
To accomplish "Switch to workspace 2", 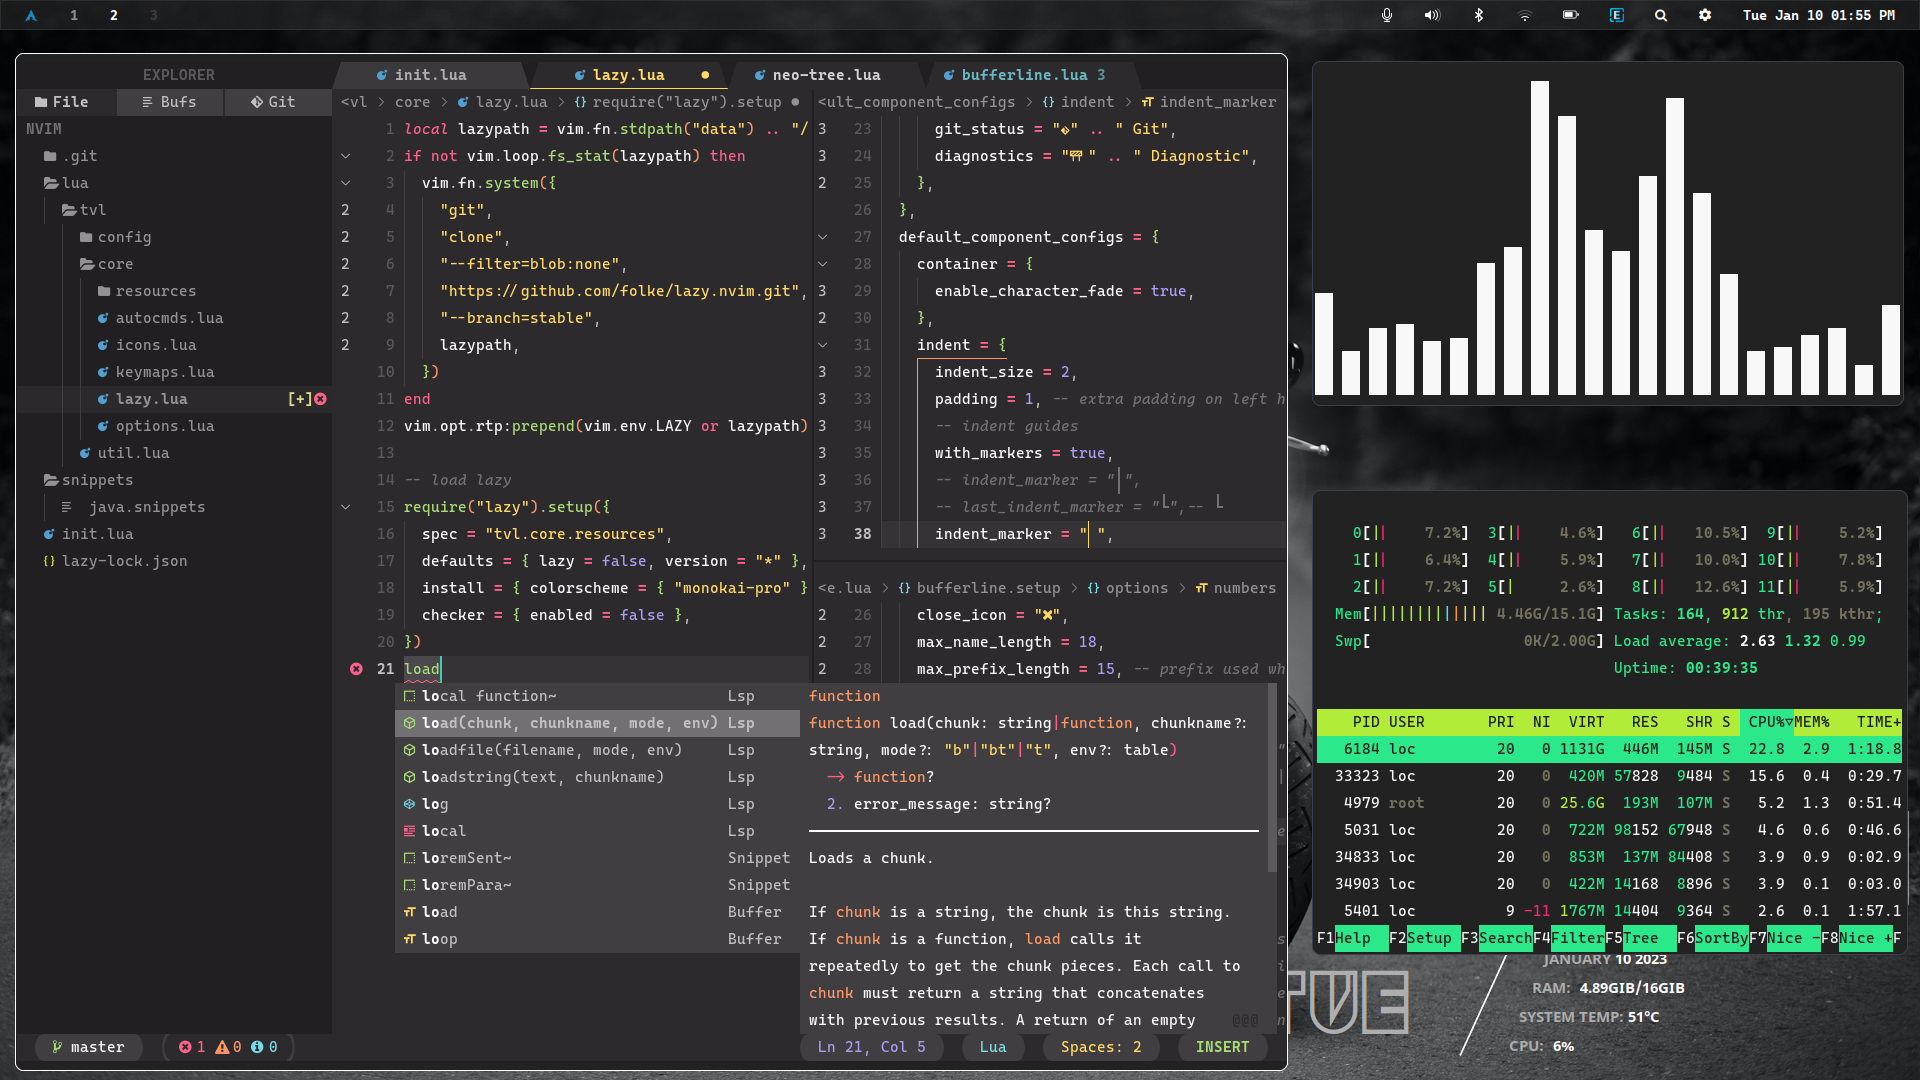I will (x=114, y=15).
